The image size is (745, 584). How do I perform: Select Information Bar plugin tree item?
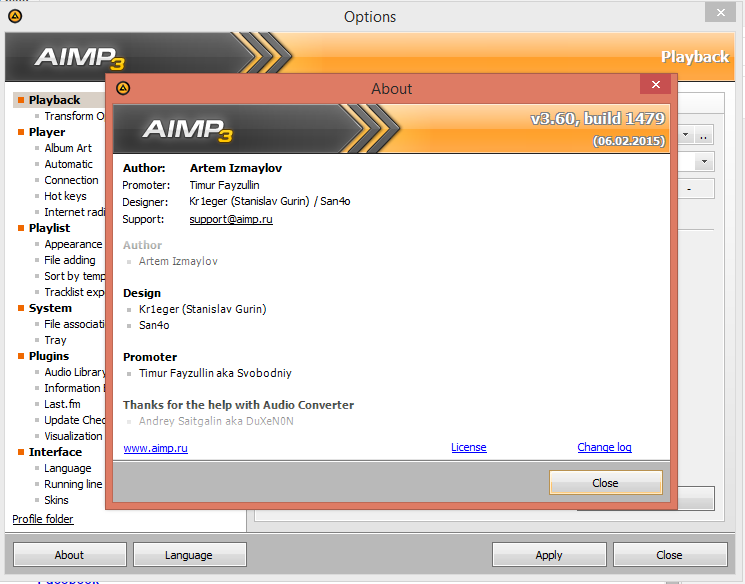pyautogui.click(x=74, y=388)
